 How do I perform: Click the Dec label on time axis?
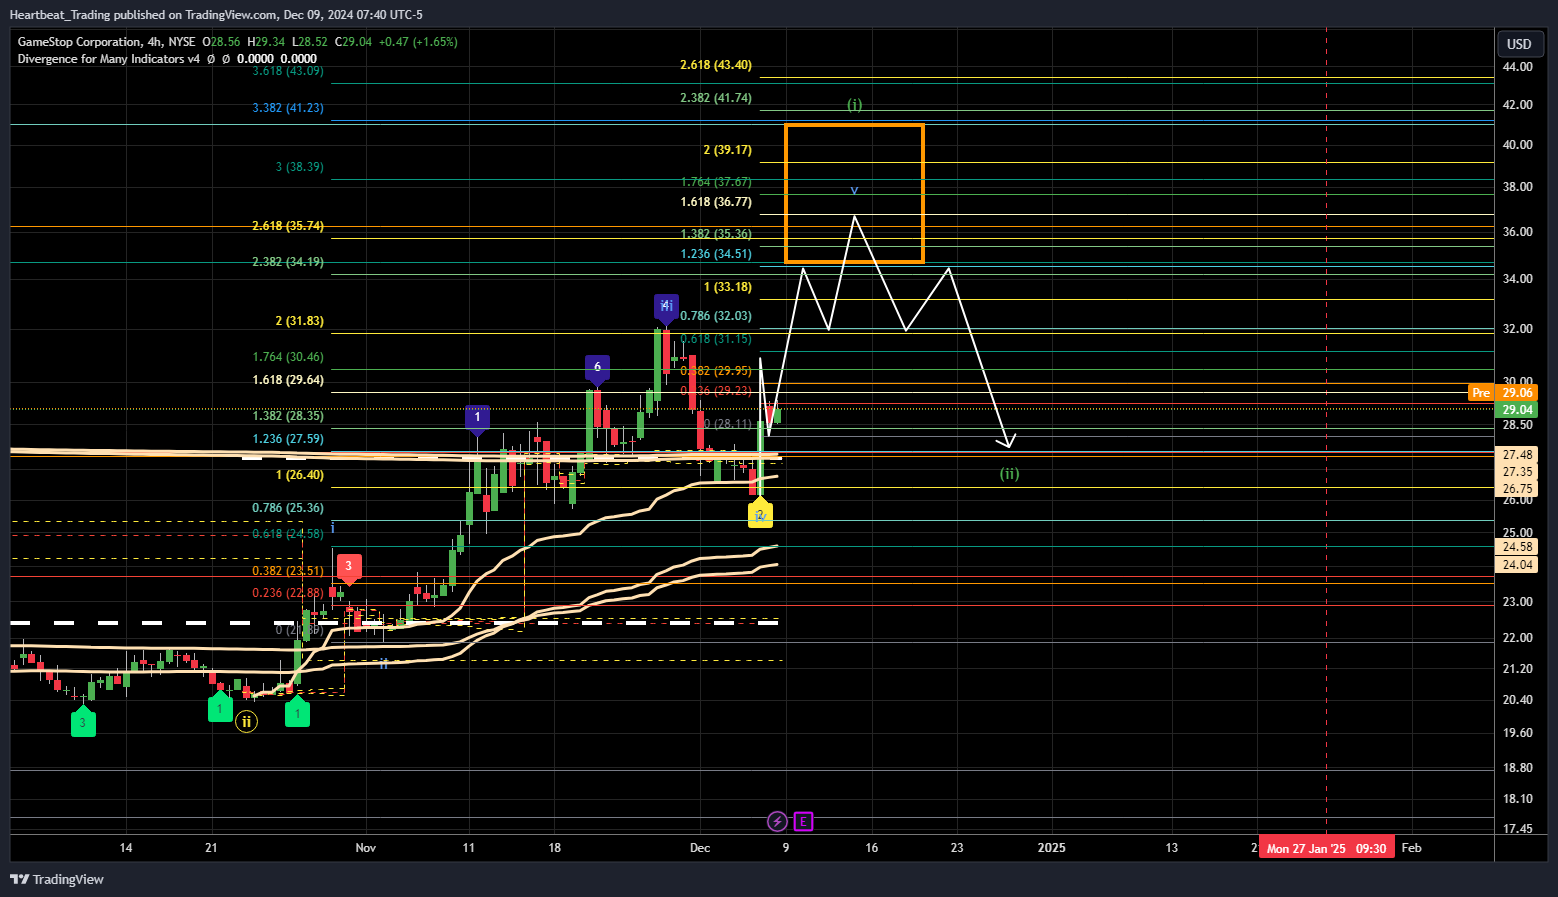[700, 848]
